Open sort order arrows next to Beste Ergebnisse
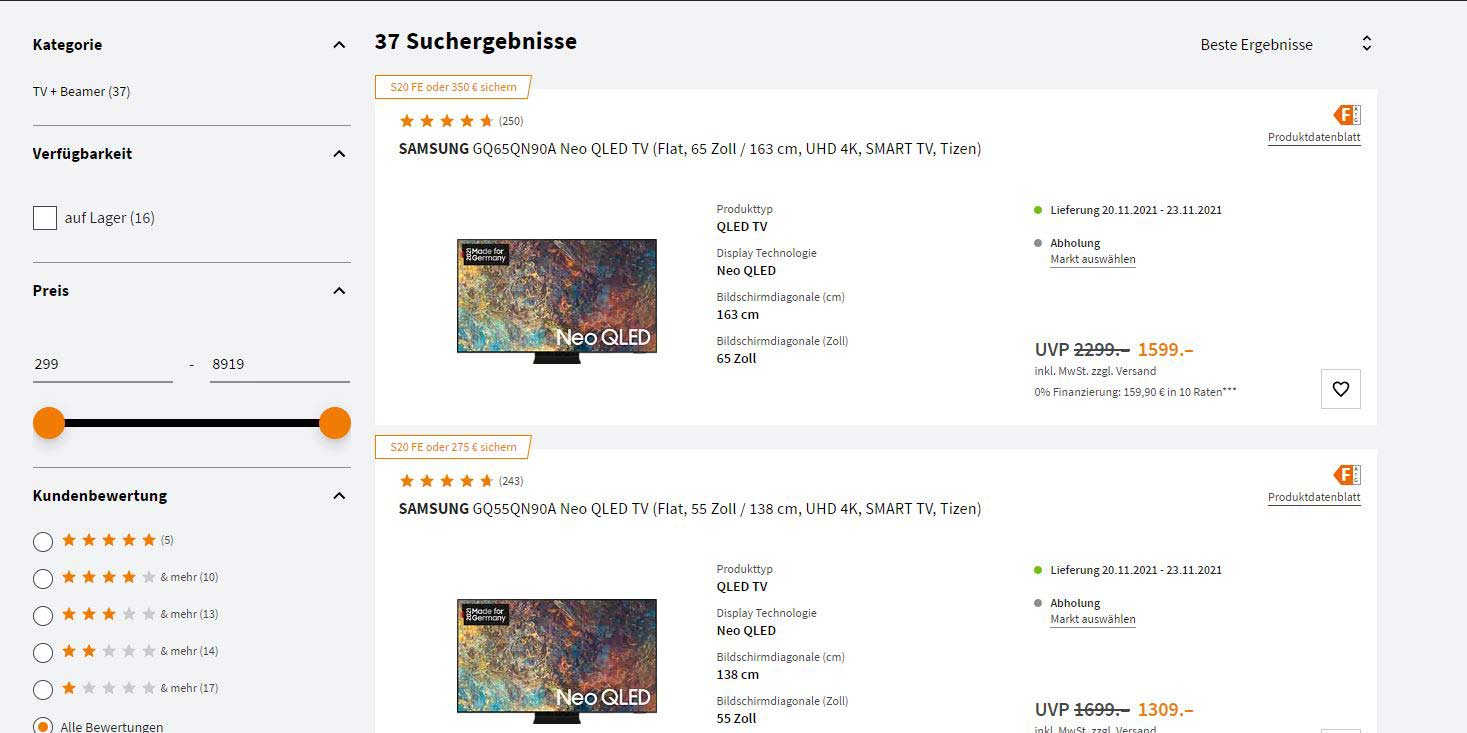 (1366, 44)
